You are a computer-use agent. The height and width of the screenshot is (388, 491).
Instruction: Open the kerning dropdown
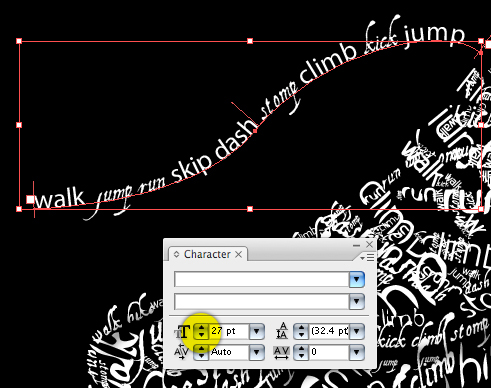tap(257, 352)
